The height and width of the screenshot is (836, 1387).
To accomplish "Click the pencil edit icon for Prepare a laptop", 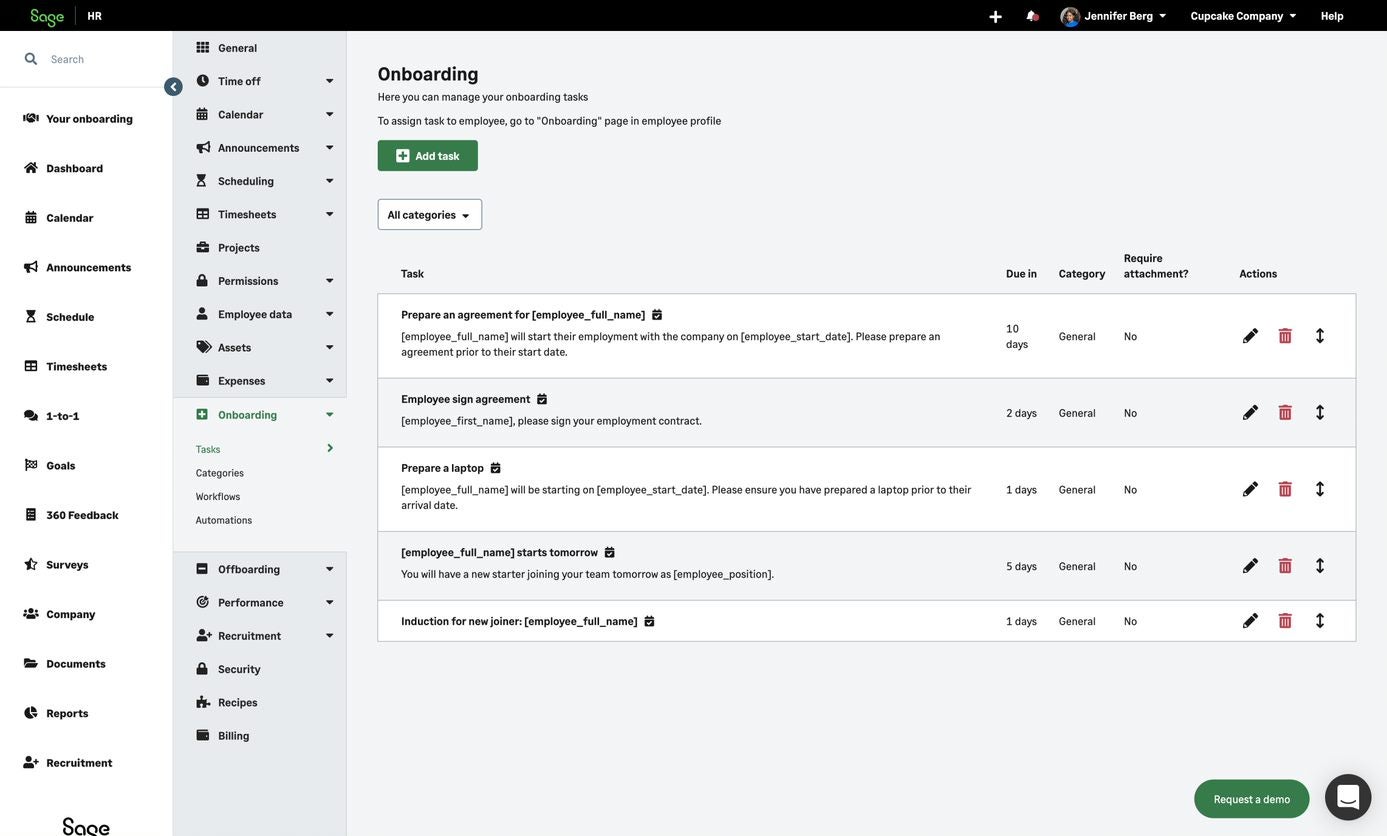I will click(1250, 489).
